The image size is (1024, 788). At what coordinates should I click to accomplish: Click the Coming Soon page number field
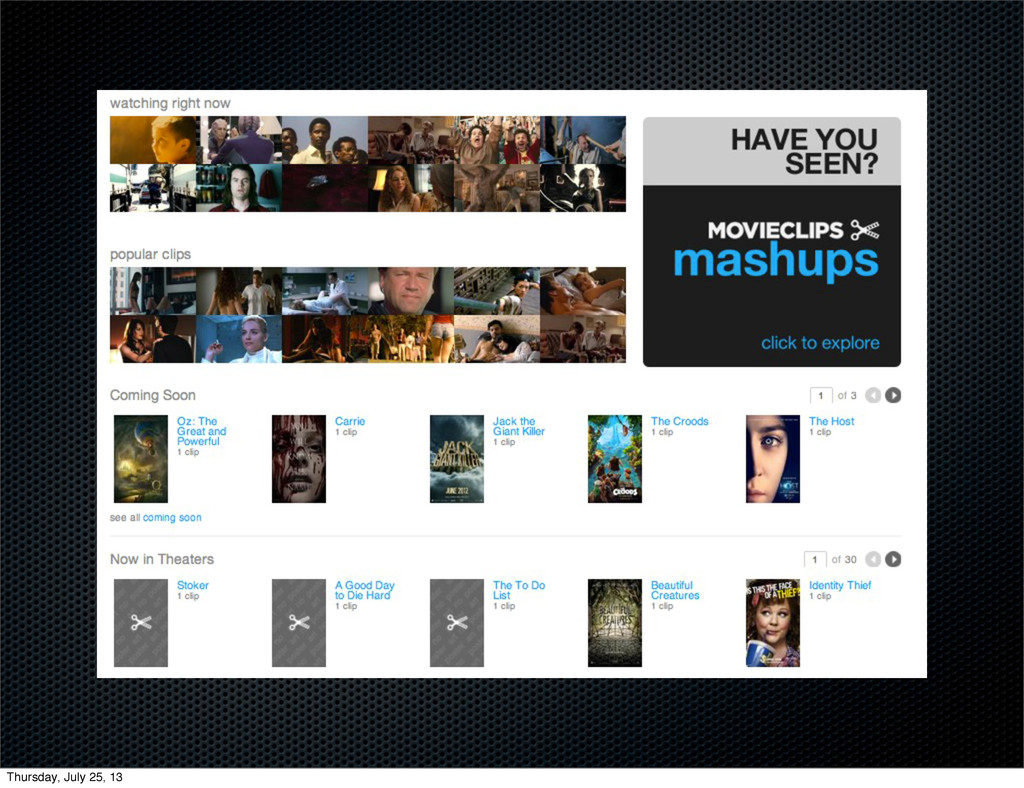(x=821, y=395)
